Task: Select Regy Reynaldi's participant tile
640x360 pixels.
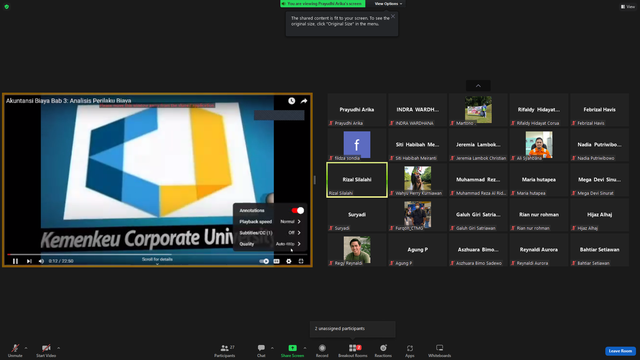Action: (357, 250)
